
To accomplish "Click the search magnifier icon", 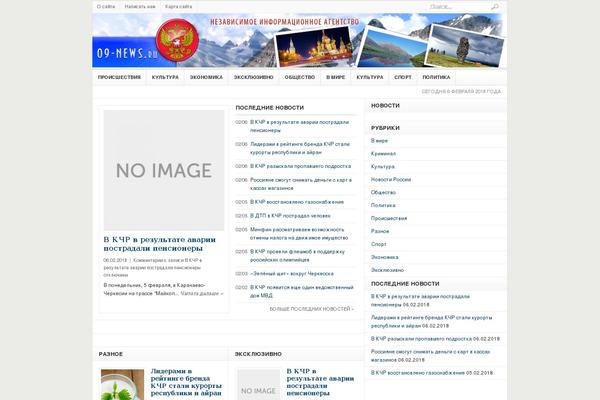I will tap(494, 7).
